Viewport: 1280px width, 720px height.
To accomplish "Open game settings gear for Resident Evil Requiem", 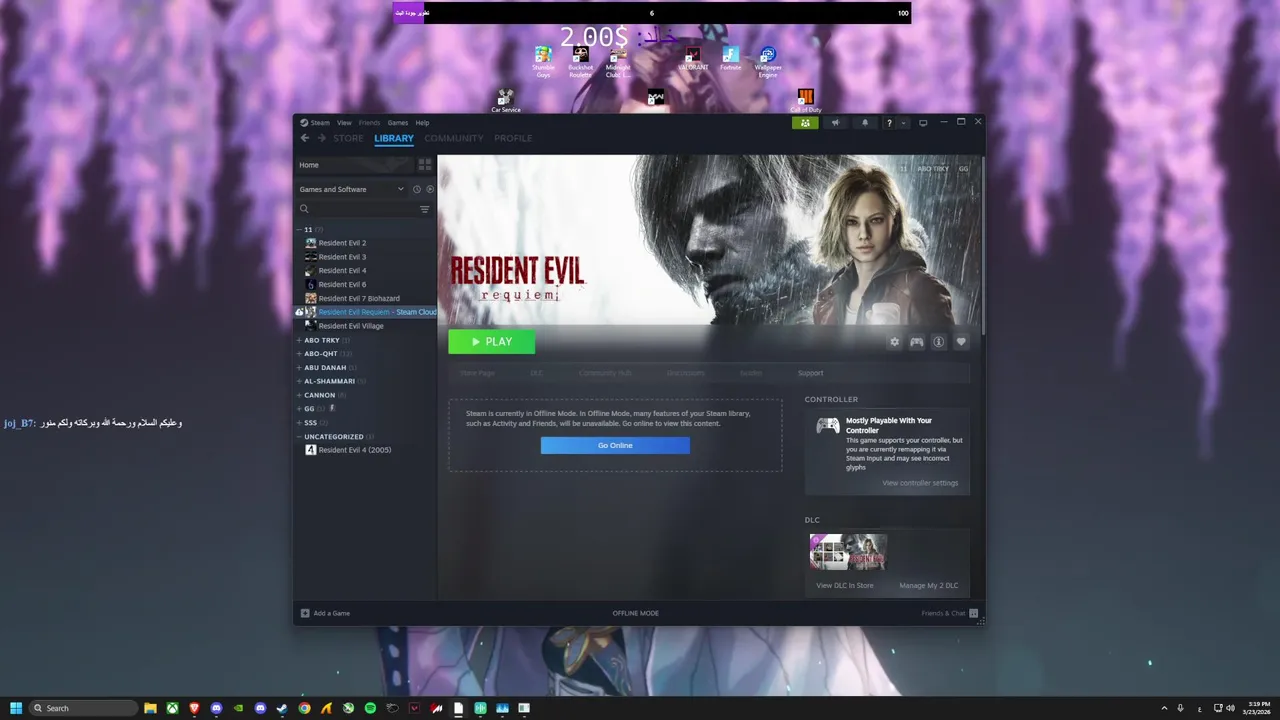I will 894,342.
